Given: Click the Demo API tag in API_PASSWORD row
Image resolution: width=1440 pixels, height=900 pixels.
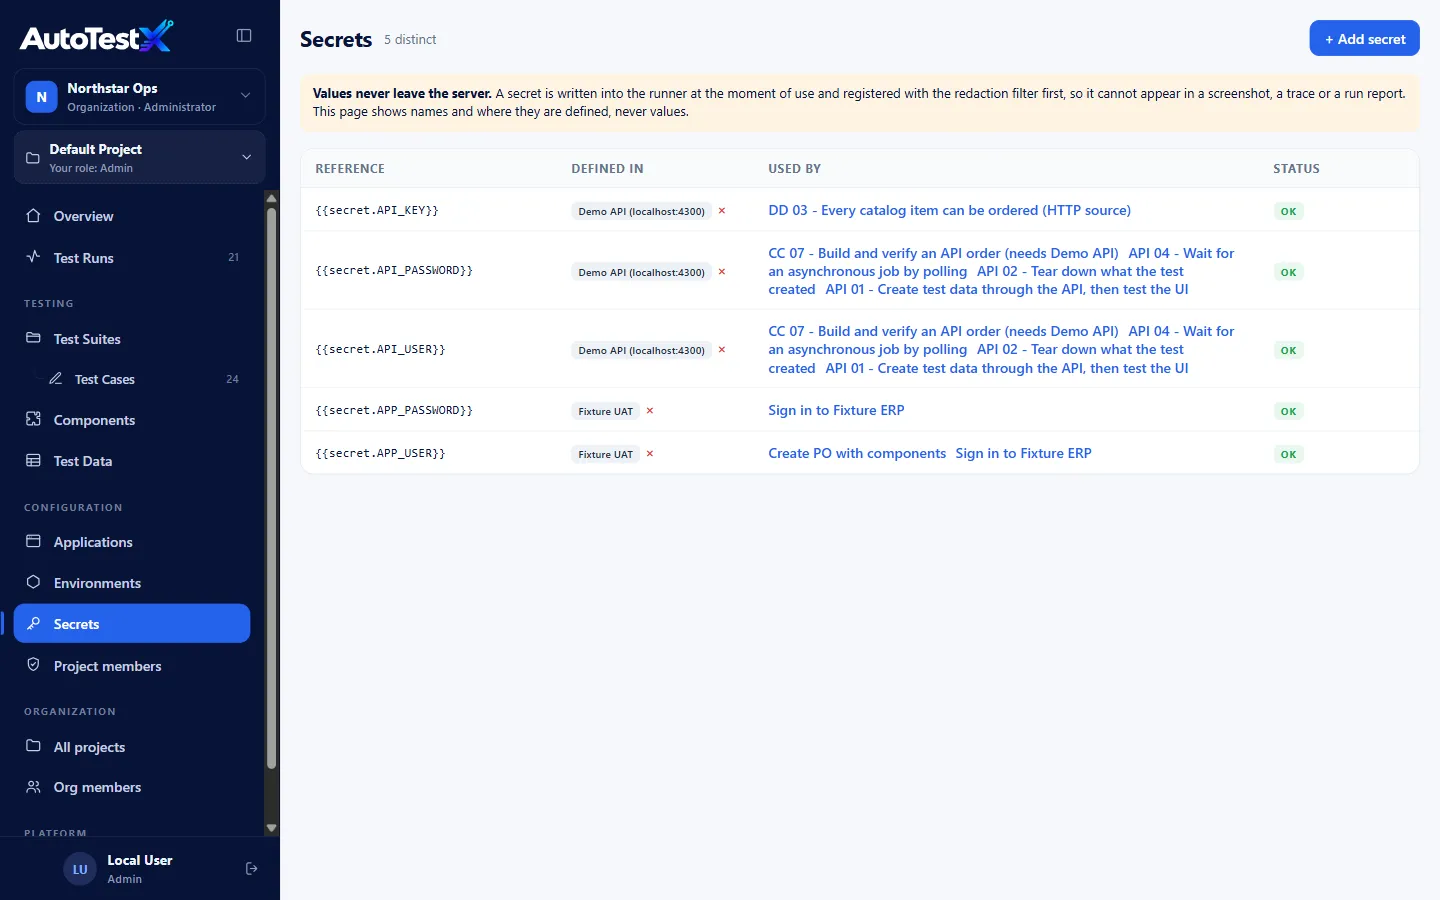Looking at the screenshot, I should [x=641, y=272].
